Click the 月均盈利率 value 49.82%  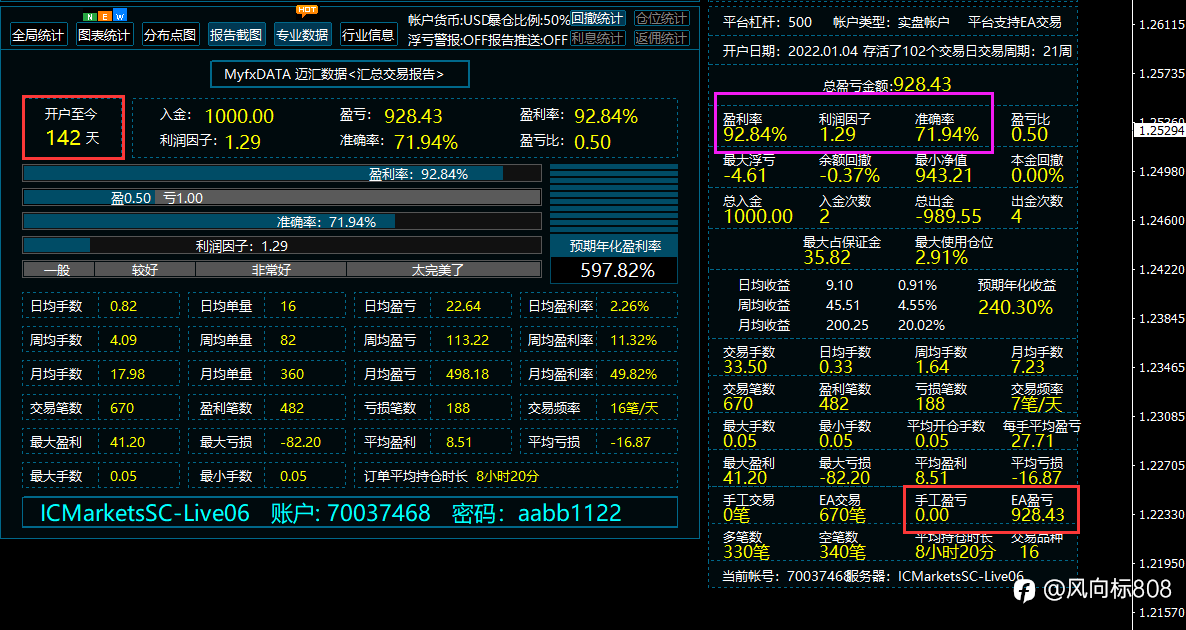(633, 374)
